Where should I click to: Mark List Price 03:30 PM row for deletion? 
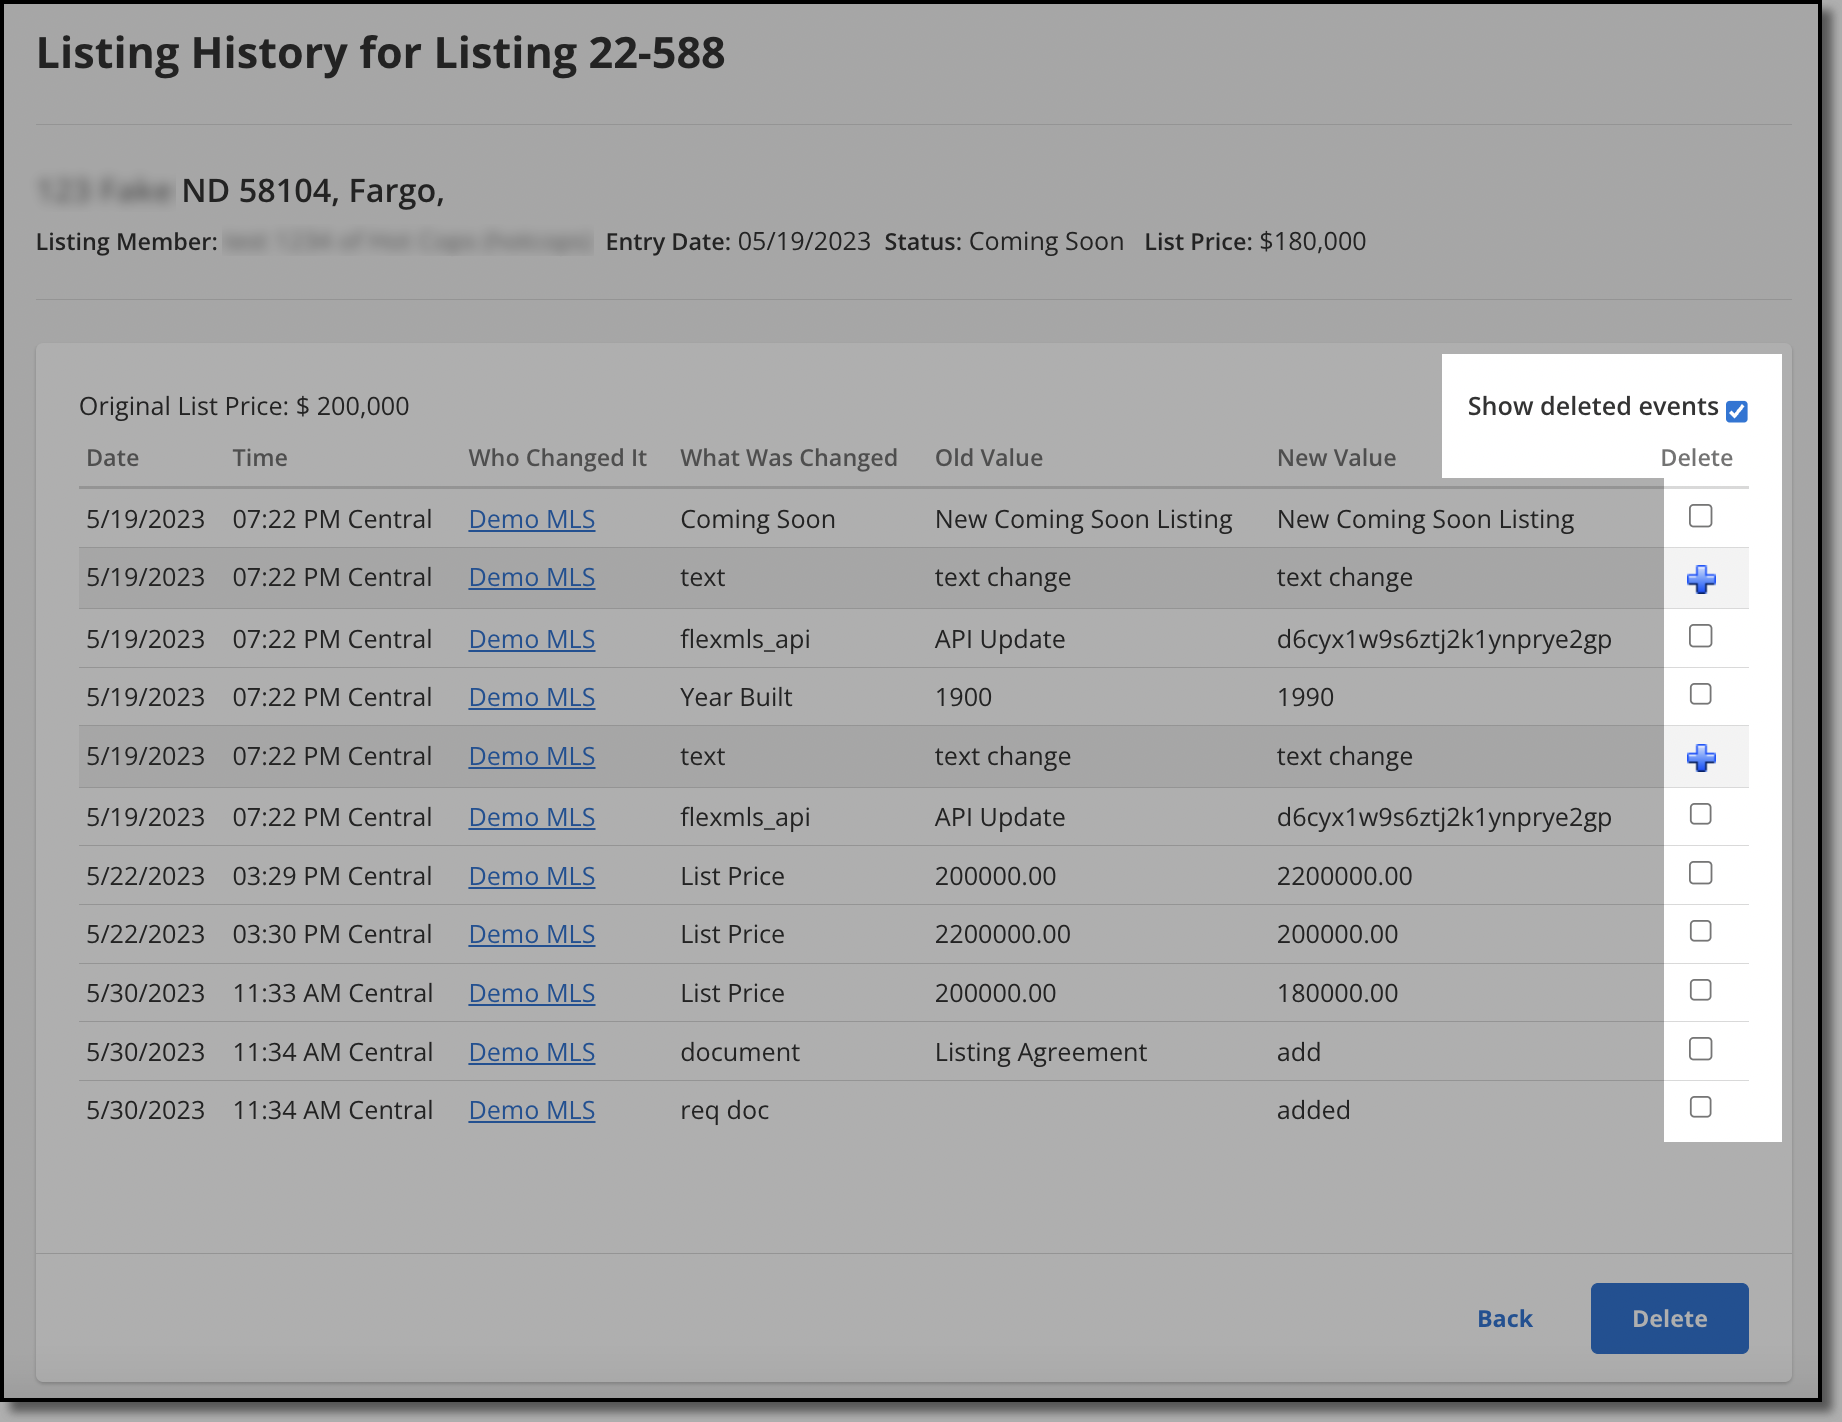[1700, 931]
